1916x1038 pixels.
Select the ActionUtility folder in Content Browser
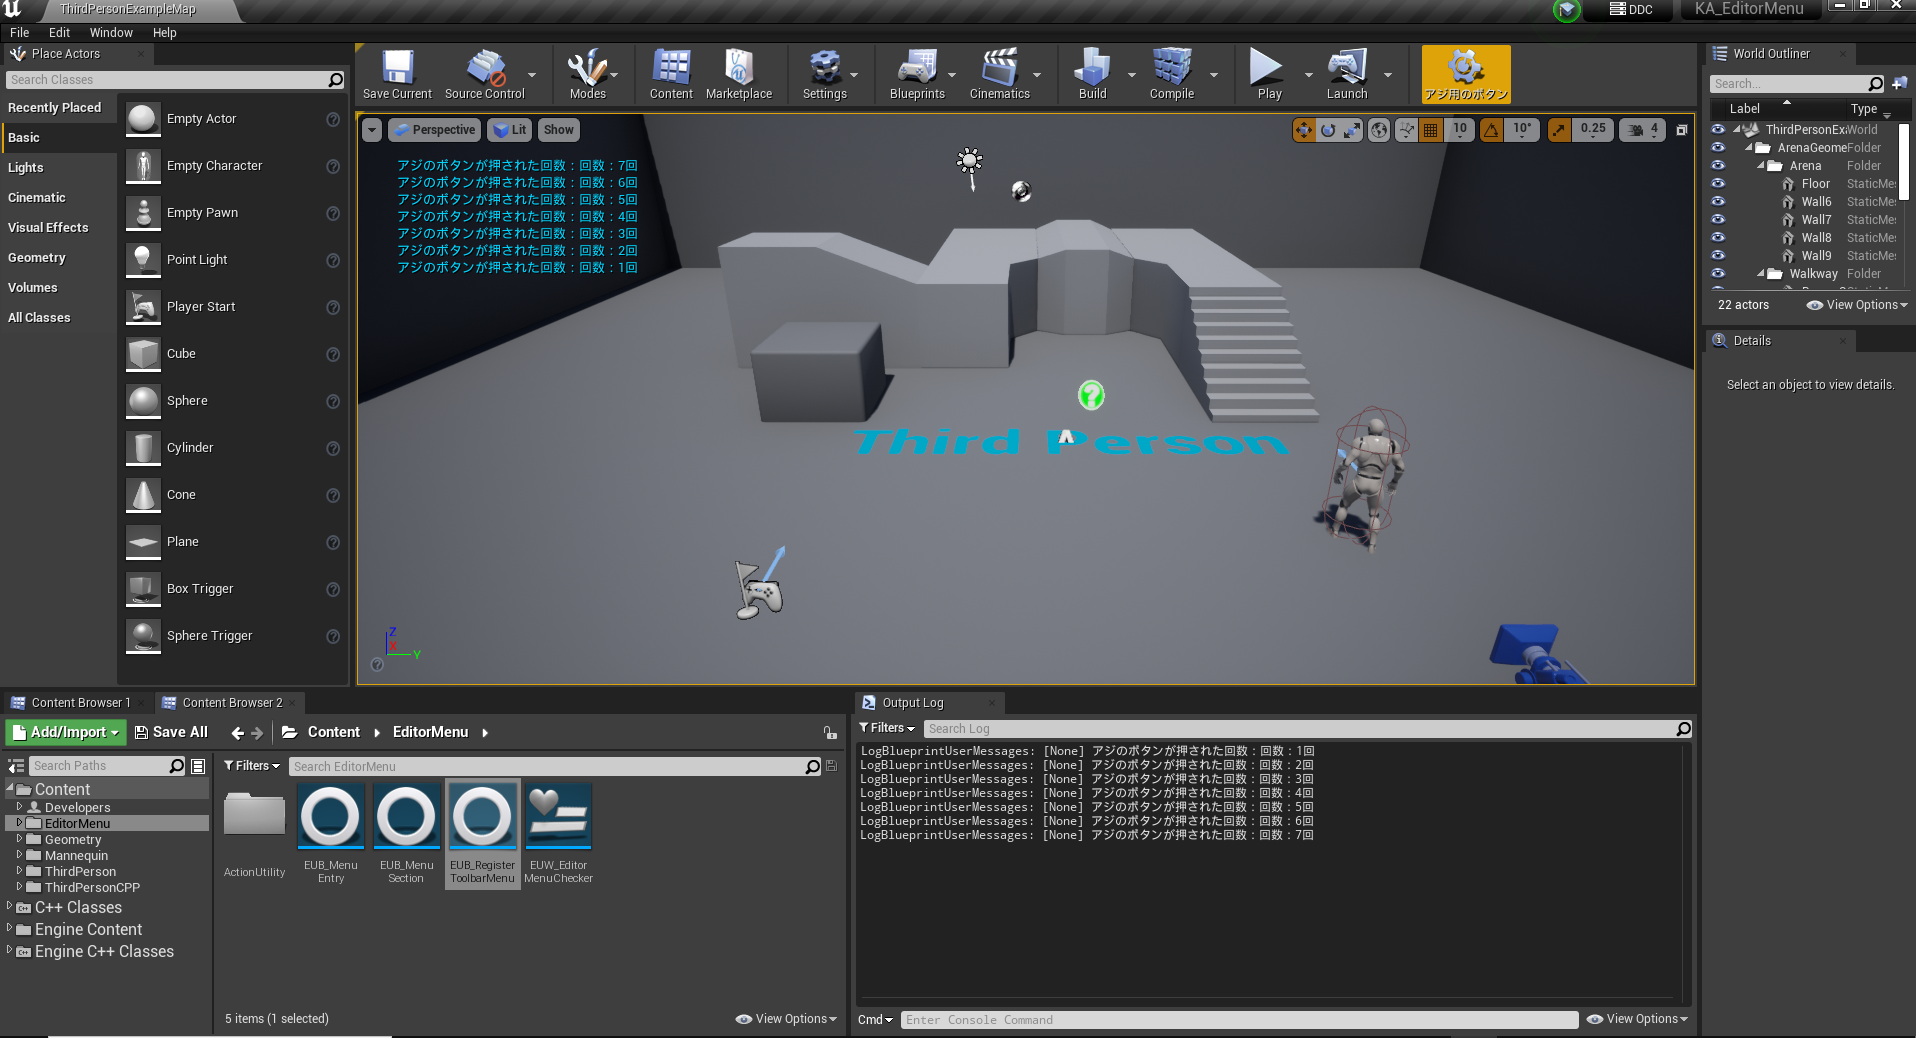coord(254,832)
